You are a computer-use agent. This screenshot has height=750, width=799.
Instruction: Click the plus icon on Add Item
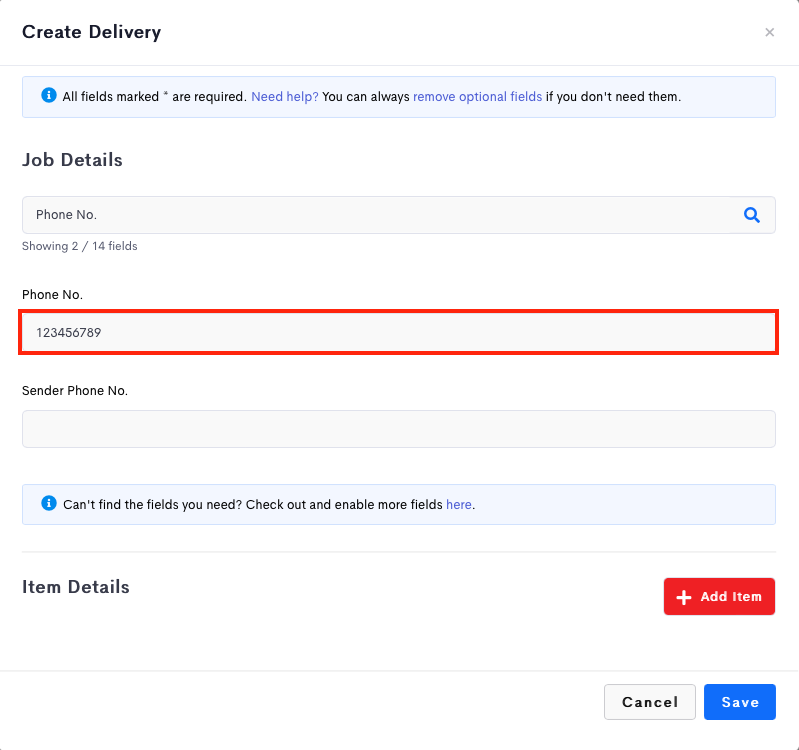click(684, 597)
